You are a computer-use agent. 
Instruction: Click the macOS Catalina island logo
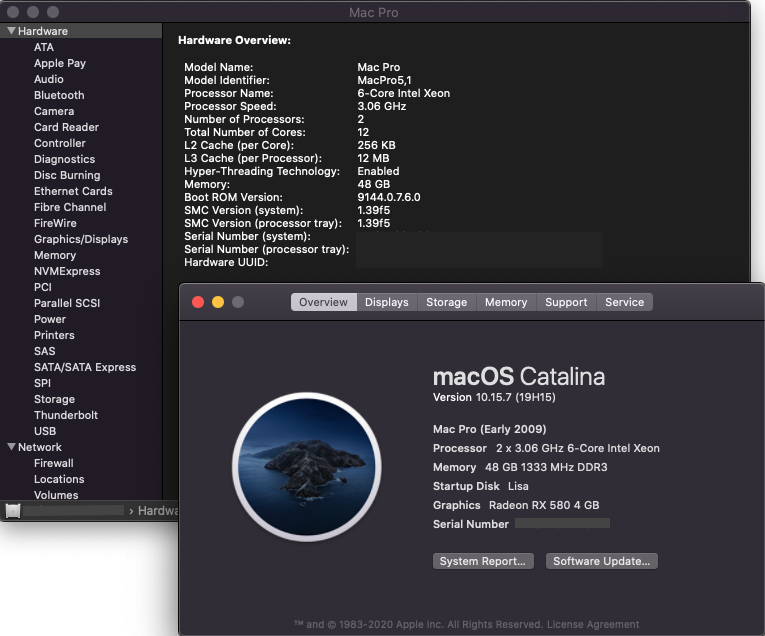(x=307, y=467)
